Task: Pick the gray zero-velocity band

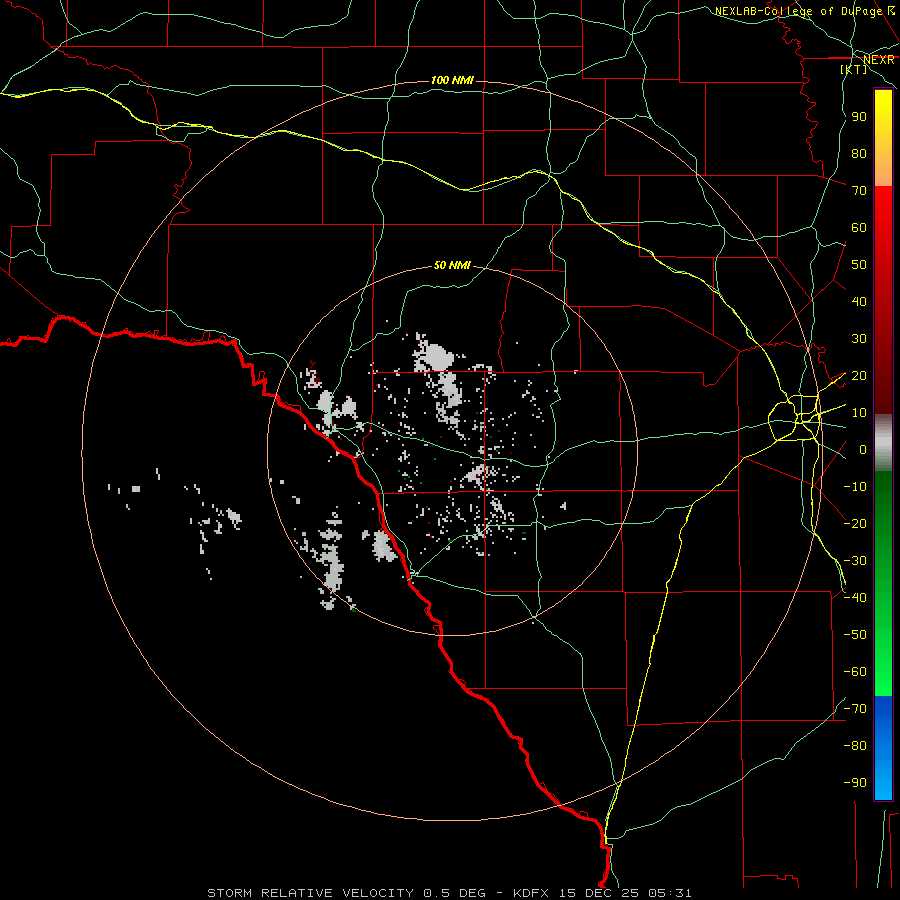Action: (883, 443)
